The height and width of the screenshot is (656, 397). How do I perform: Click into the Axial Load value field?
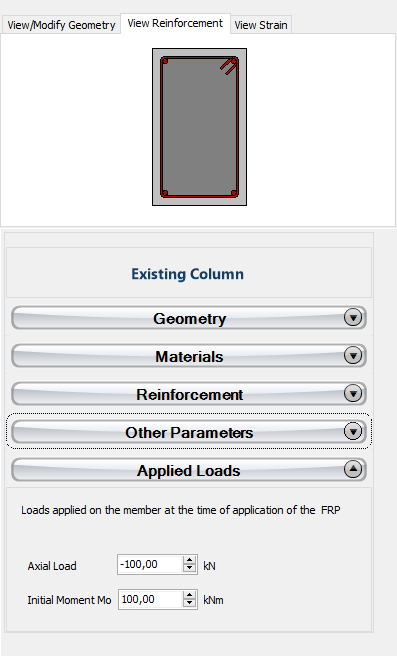pyautogui.click(x=150, y=565)
